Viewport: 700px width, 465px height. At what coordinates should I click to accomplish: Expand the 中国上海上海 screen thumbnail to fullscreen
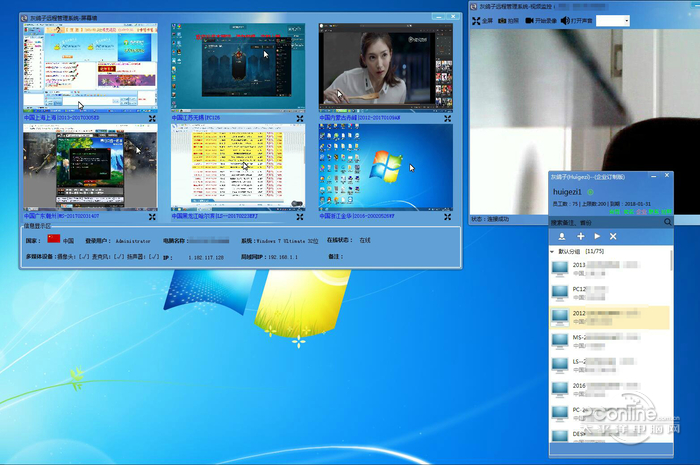point(152,117)
